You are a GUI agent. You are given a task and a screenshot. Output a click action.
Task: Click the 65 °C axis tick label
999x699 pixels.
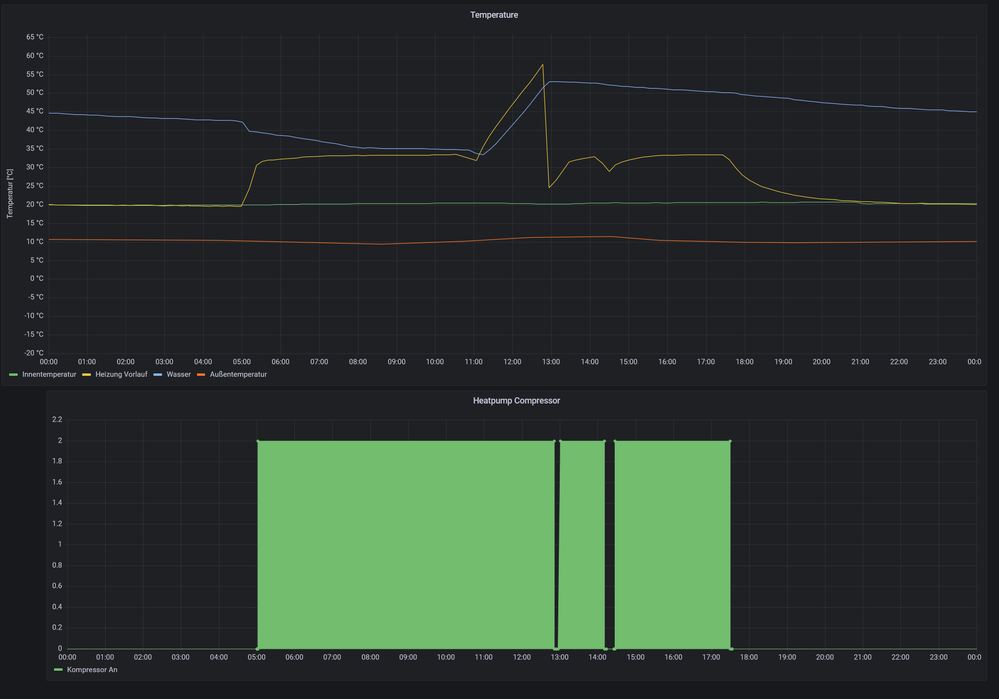tap(35, 37)
